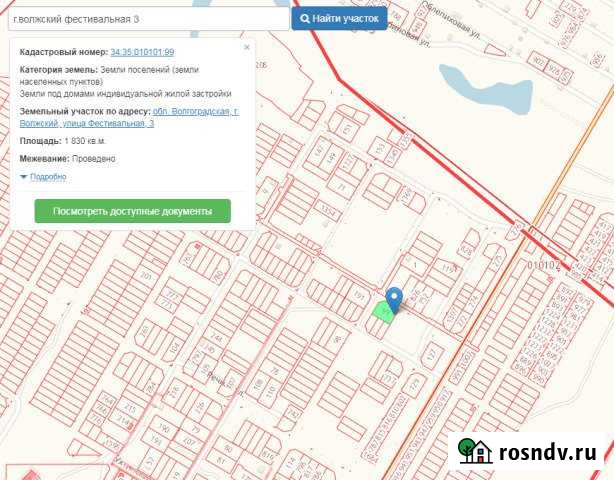Select parcel 201 on the map
This screenshot has height=480, width=614.
coord(146,276)
